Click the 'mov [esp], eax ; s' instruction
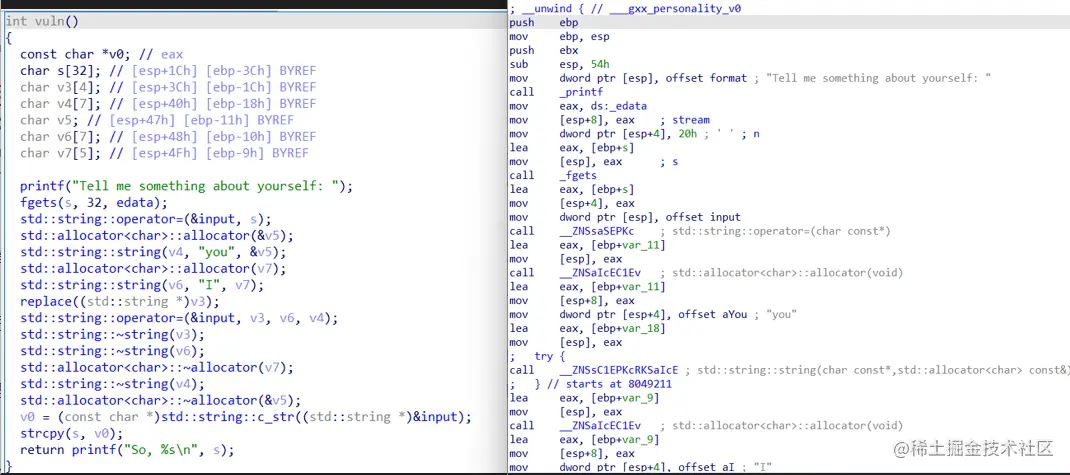Screen dimensions: 1070x475 coord(594,162)
